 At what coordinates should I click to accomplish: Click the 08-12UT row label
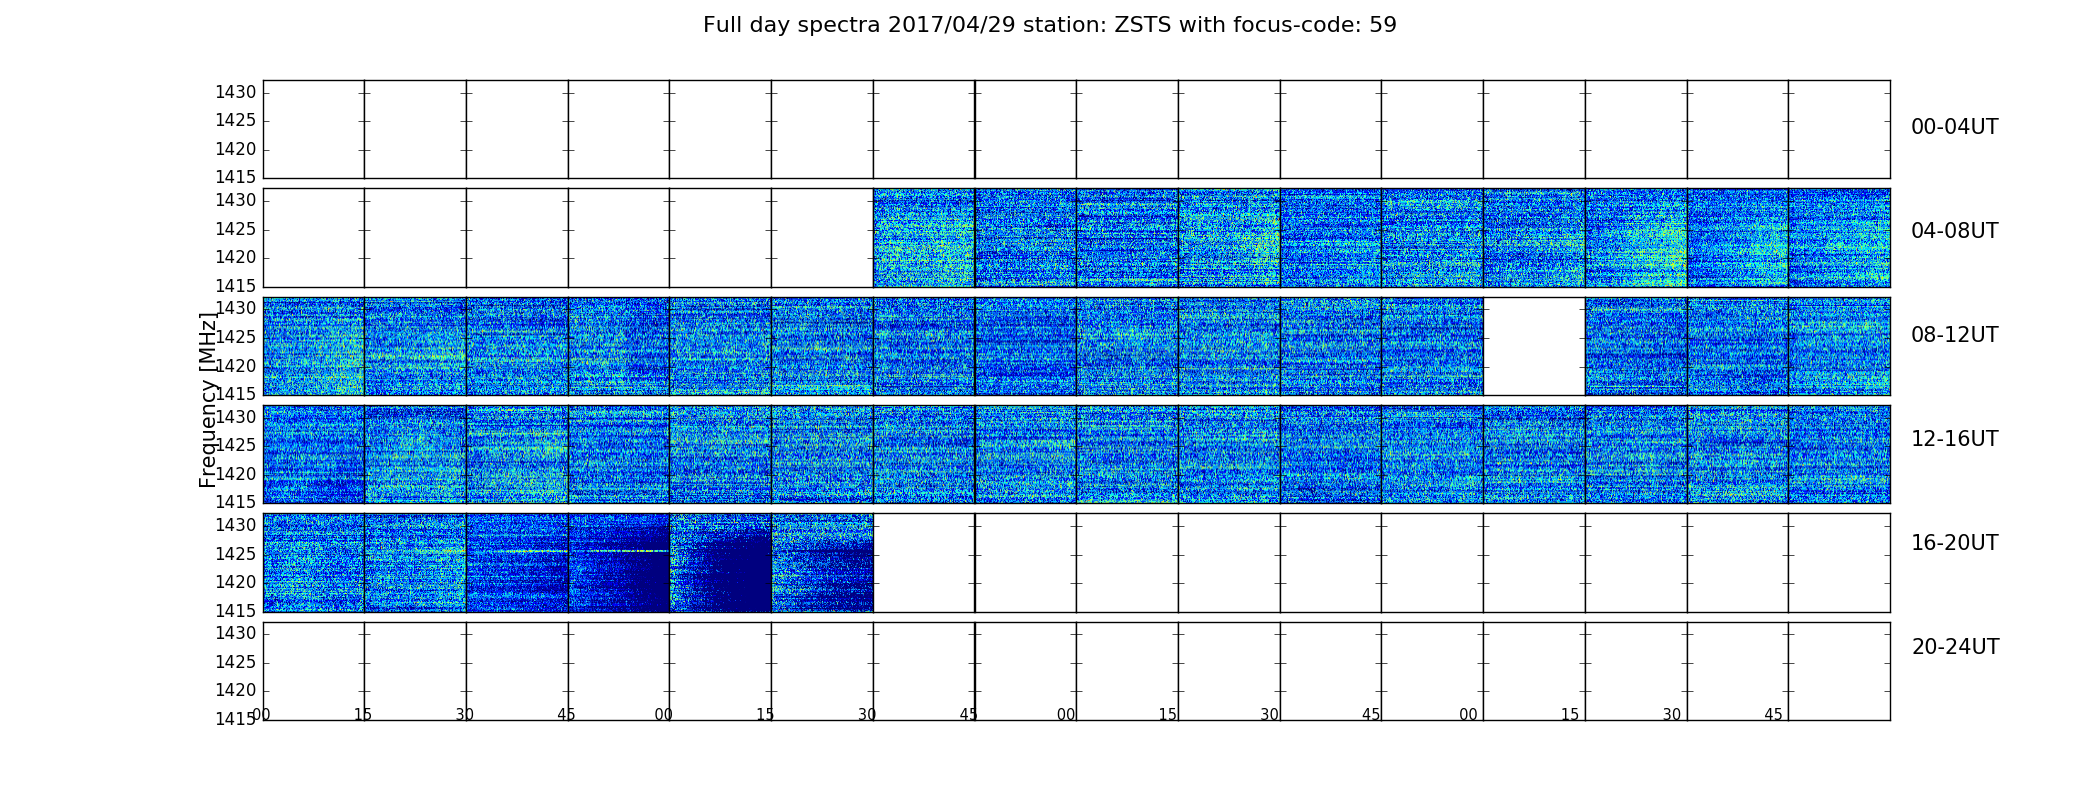1954,335
